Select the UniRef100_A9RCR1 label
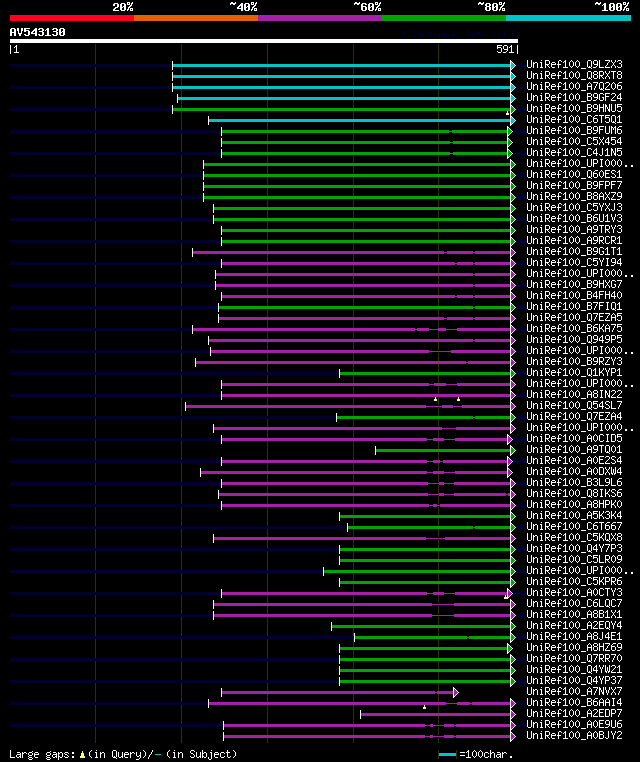This screenshot has height=762, width=640. 574,240
